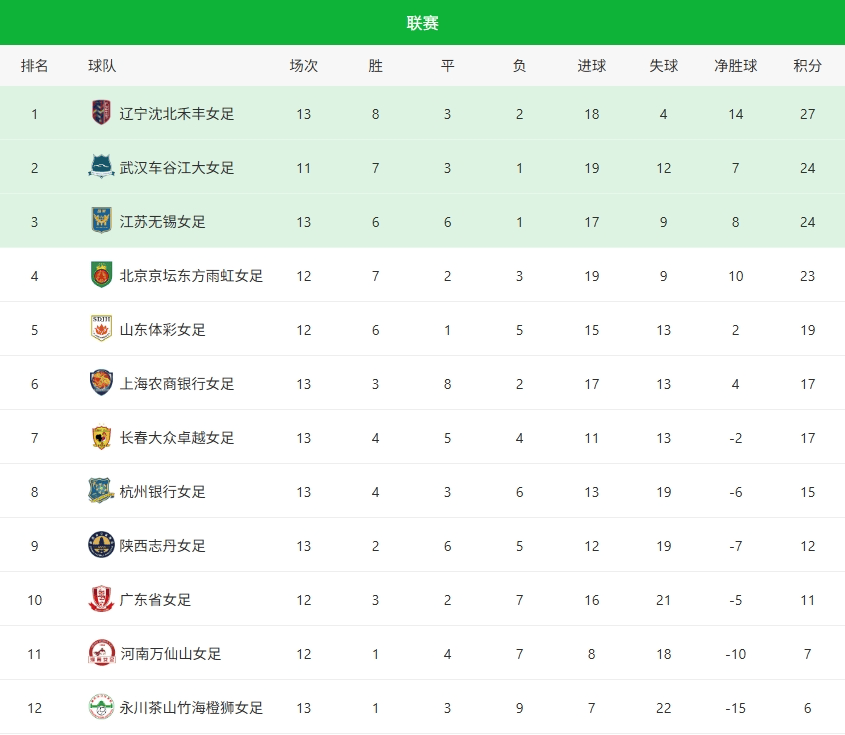The height and width of the screenshot is (735, 845).
Task: Open the 永川茶山竹海橙狮女足 team name link
Action: [191, 708]
